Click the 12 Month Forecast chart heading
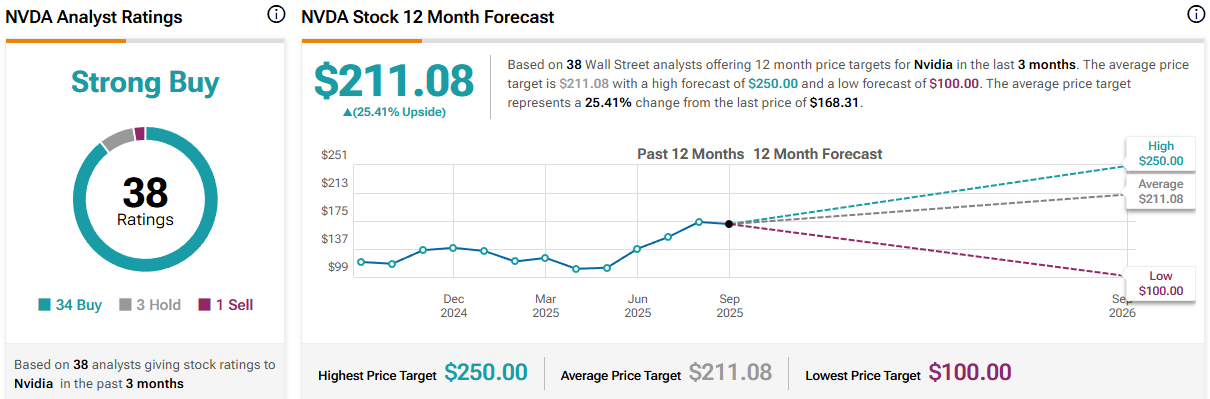 click(817, 154)
